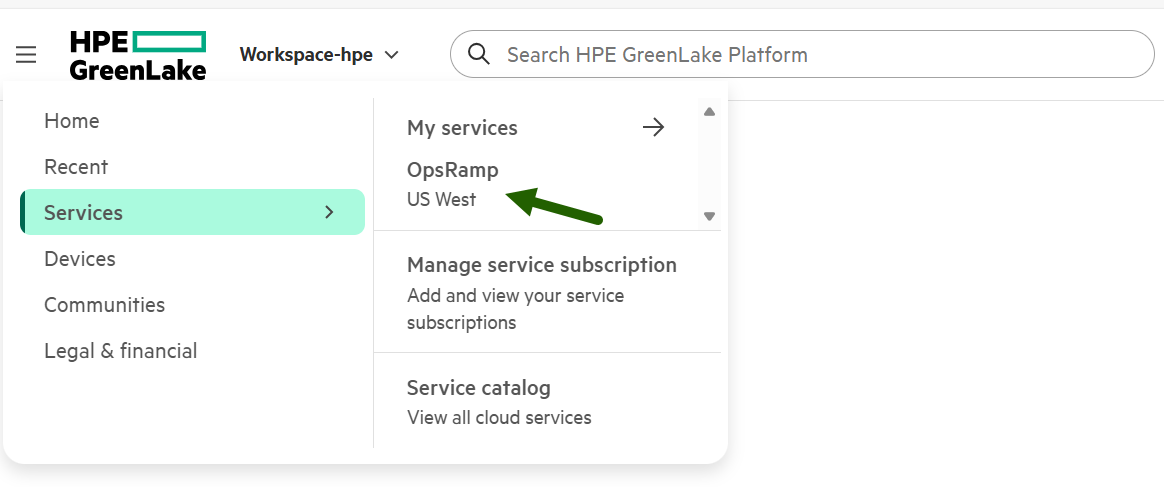Viewport: 1164px width, 487px height.
Task: Click 'View all cloud services' text
Action: (x=499, y=418)
